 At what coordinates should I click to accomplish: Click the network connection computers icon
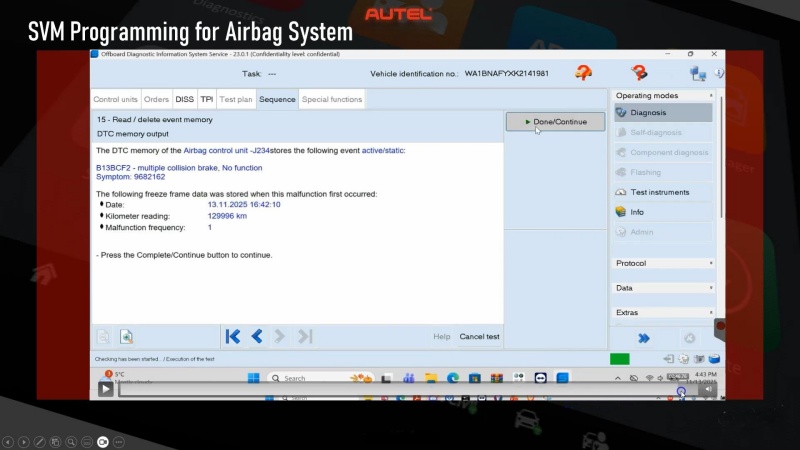click(x=698, y=73)
